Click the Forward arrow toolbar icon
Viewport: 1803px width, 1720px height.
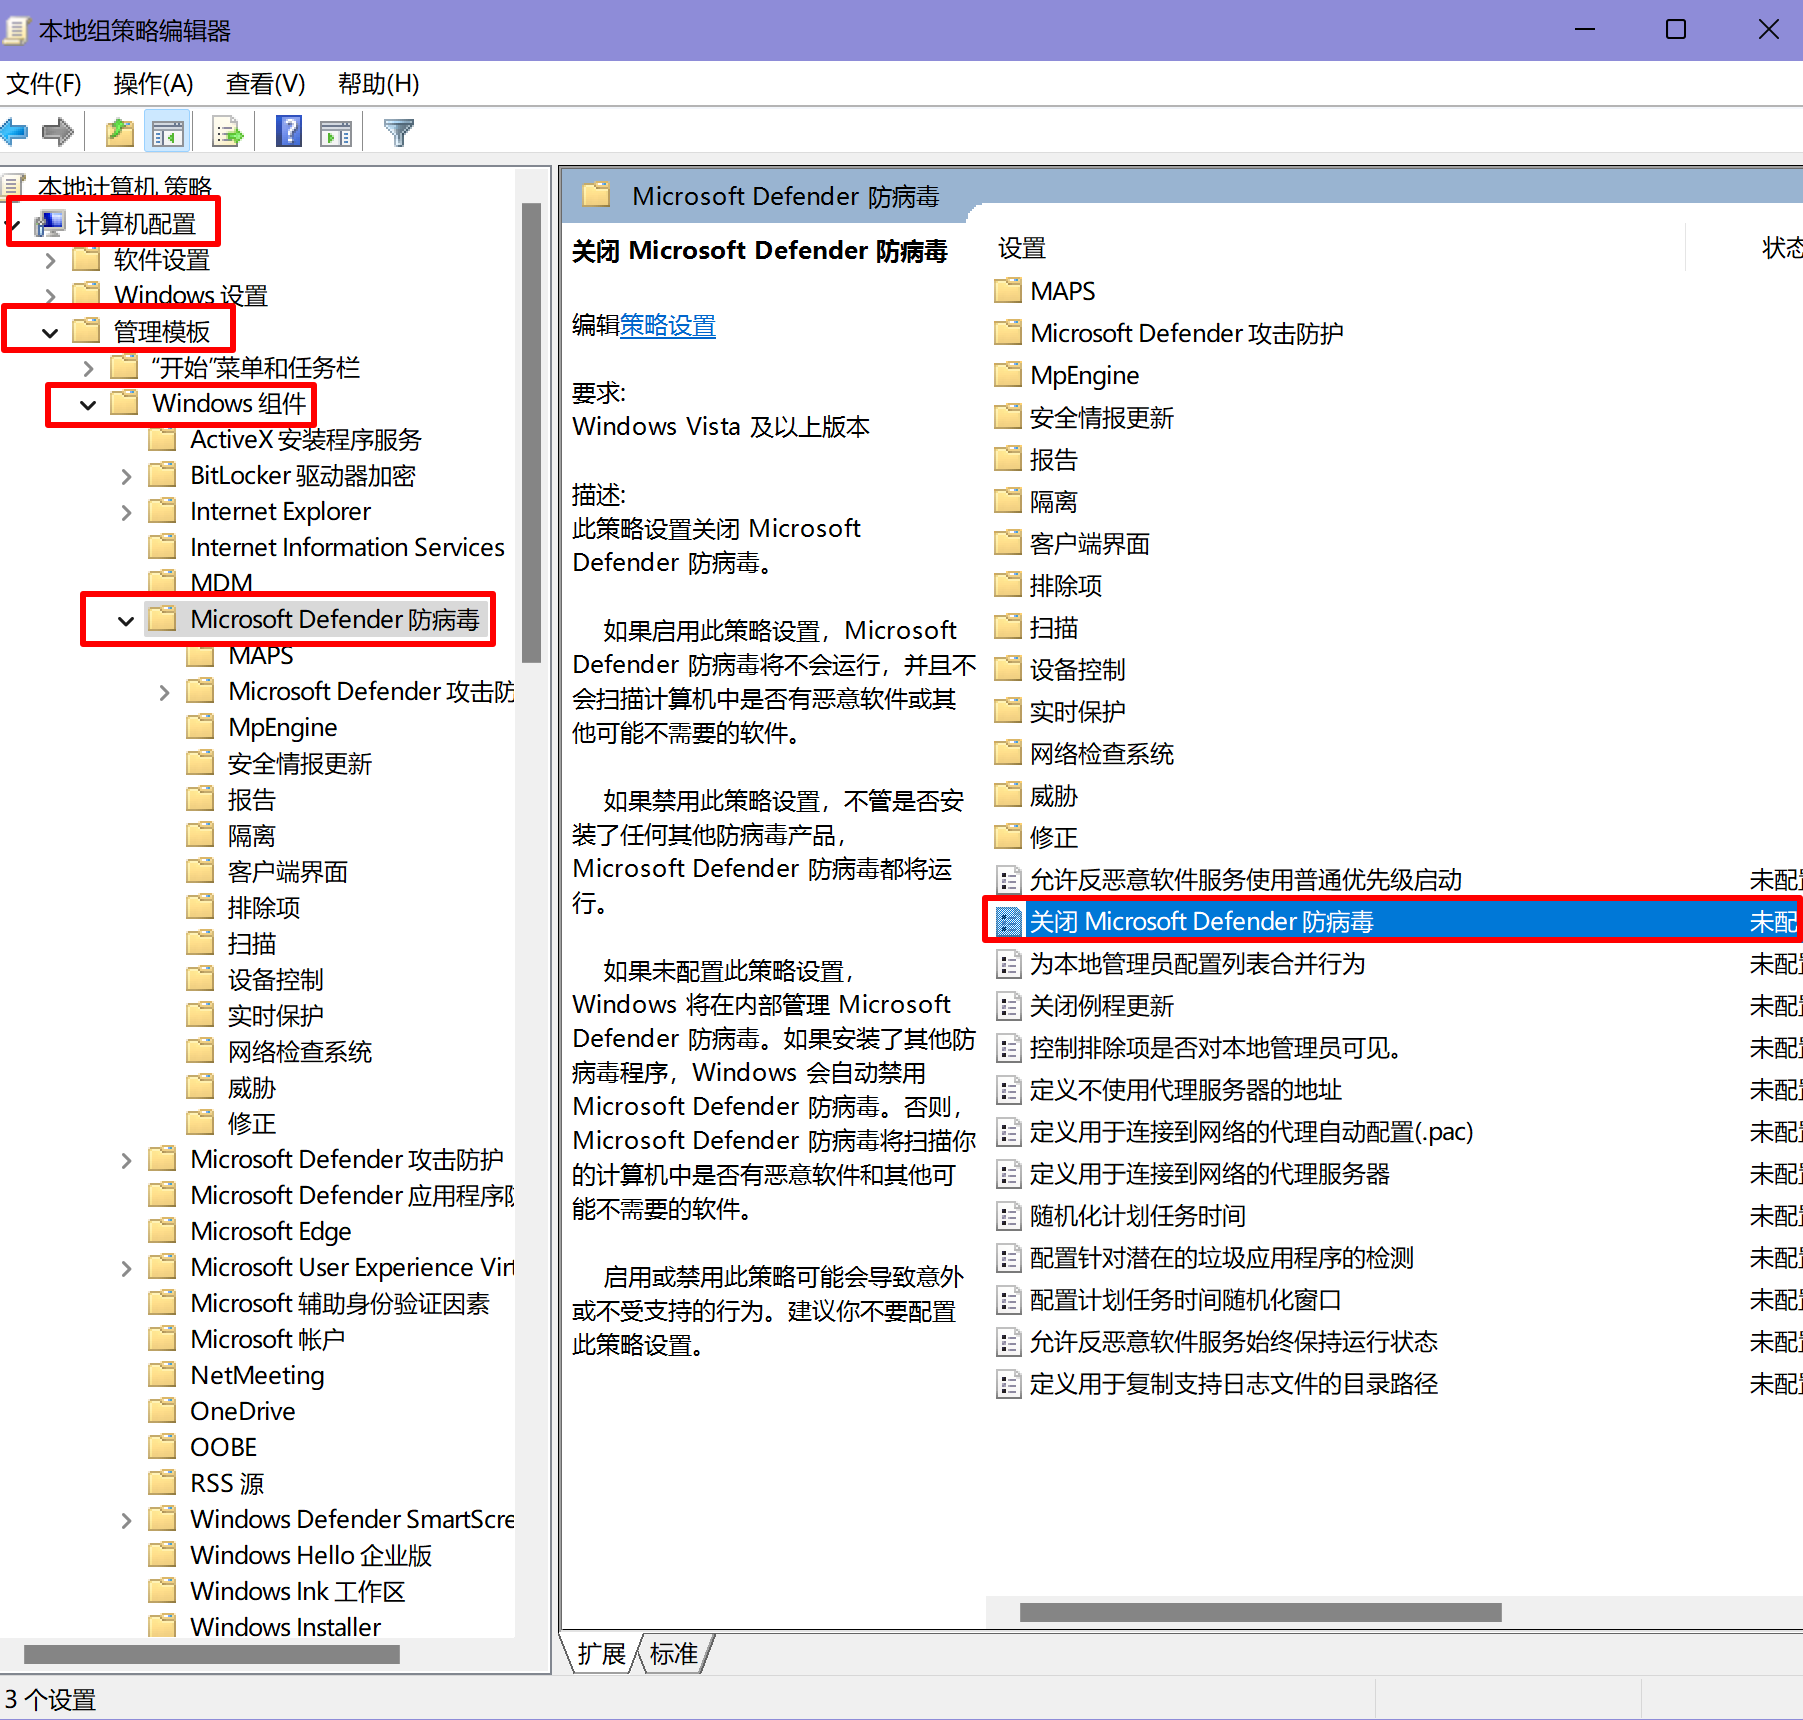(58, 131)
